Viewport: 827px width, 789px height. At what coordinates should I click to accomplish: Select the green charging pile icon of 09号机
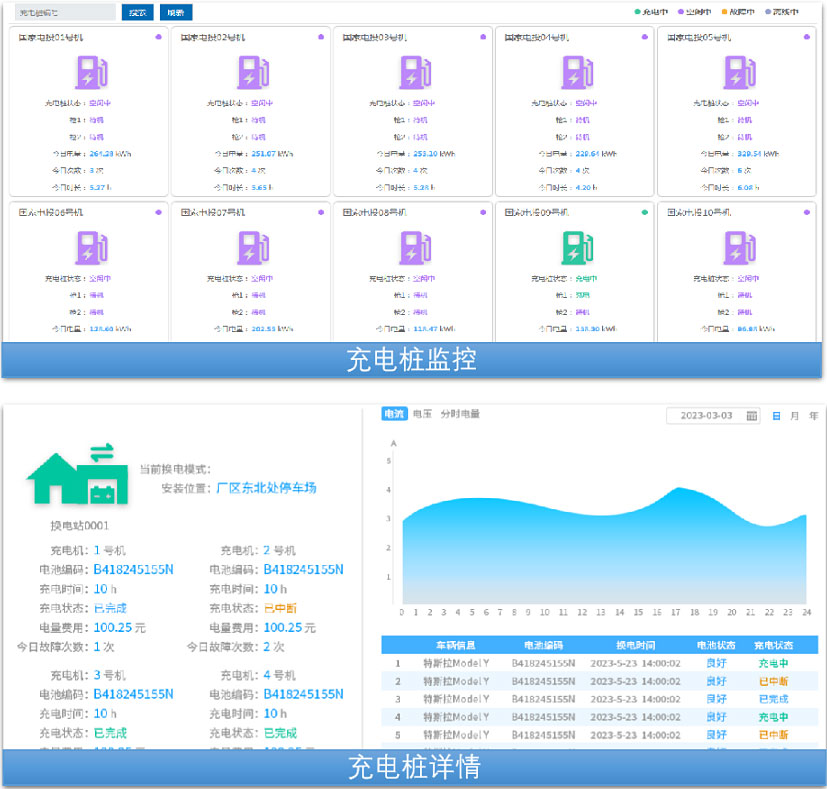point(577,247)
